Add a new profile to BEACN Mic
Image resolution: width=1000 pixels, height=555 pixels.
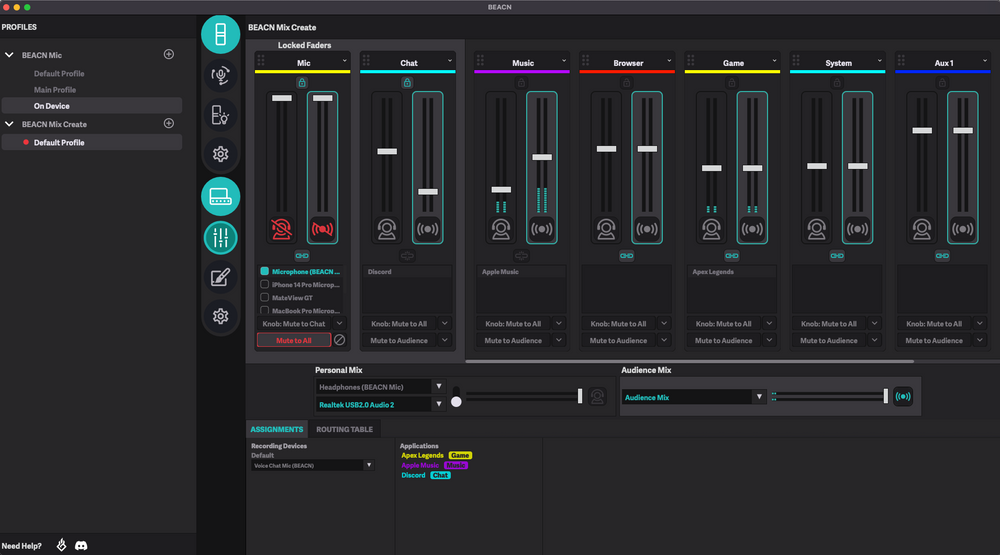pyautogui.click(x=169, y=54)
